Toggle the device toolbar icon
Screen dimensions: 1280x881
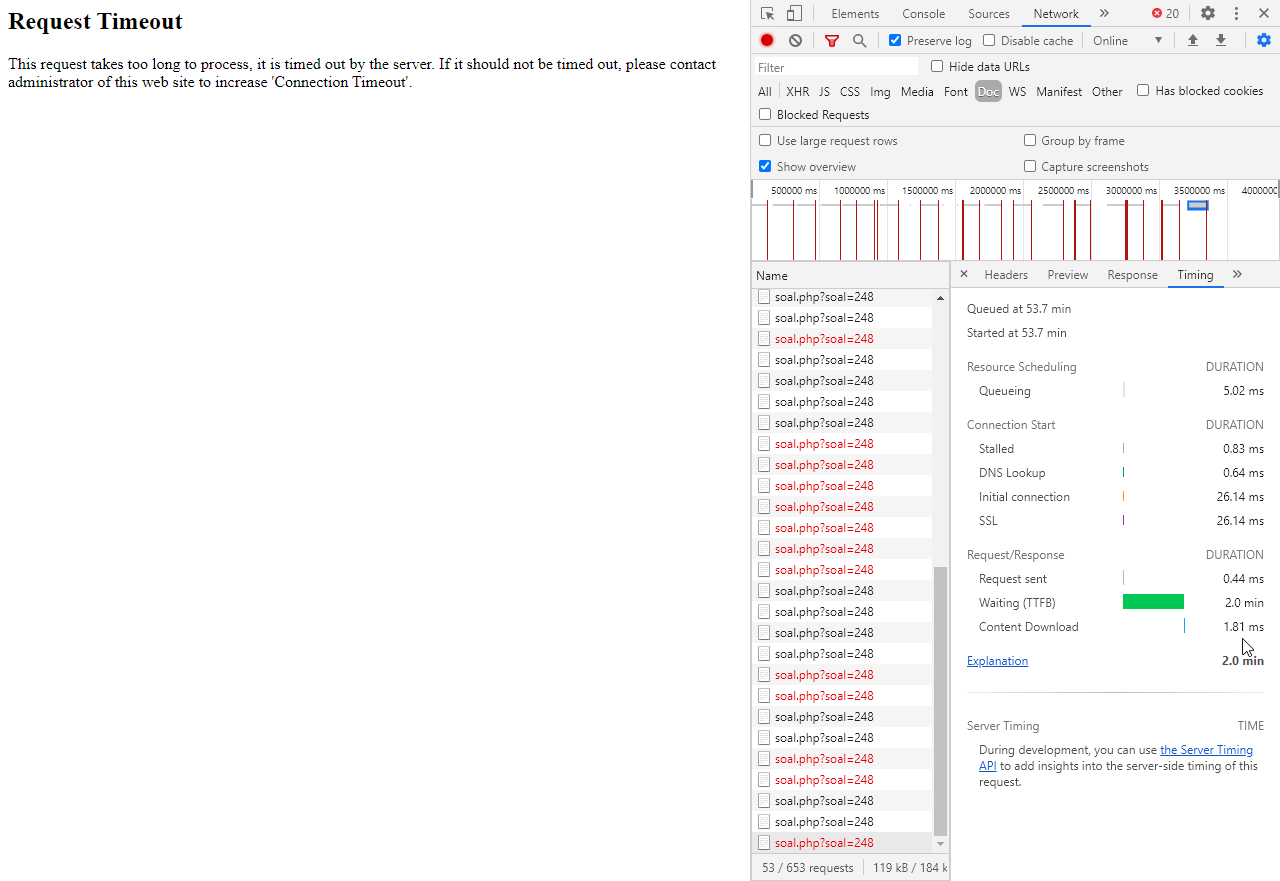794,14
